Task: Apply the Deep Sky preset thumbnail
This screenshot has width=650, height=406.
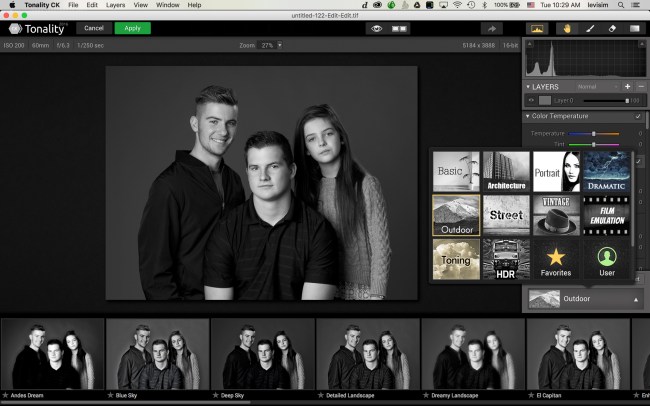Action: pyautogui.click(x=263, y=354)
